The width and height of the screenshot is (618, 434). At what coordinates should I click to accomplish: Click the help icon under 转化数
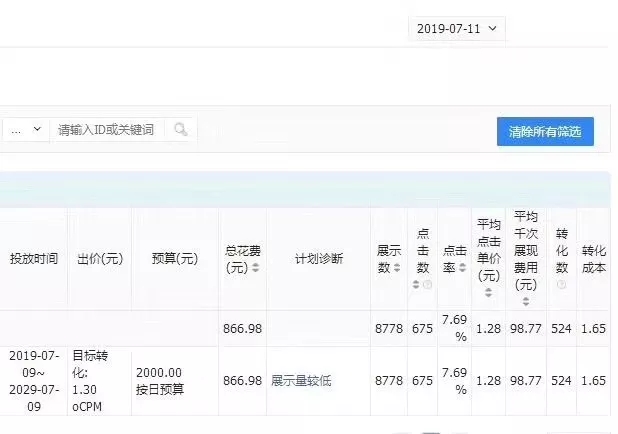pyautogui.click(x=561, y=284)
